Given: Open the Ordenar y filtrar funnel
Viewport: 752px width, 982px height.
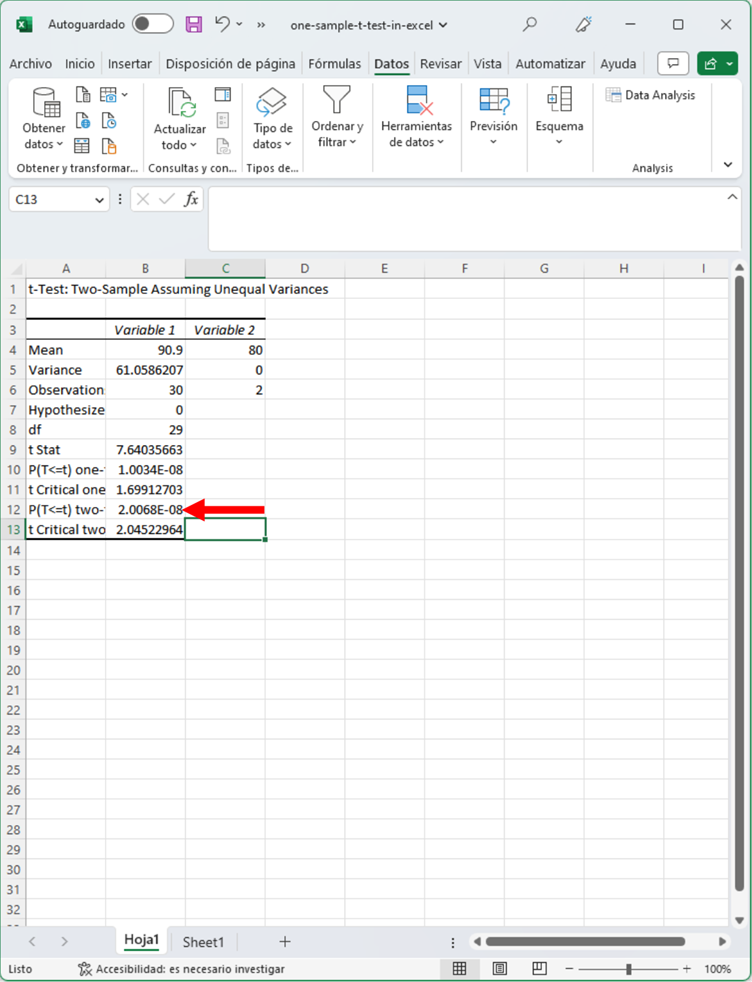Looking at the screenshot, I should coord(337,102).
